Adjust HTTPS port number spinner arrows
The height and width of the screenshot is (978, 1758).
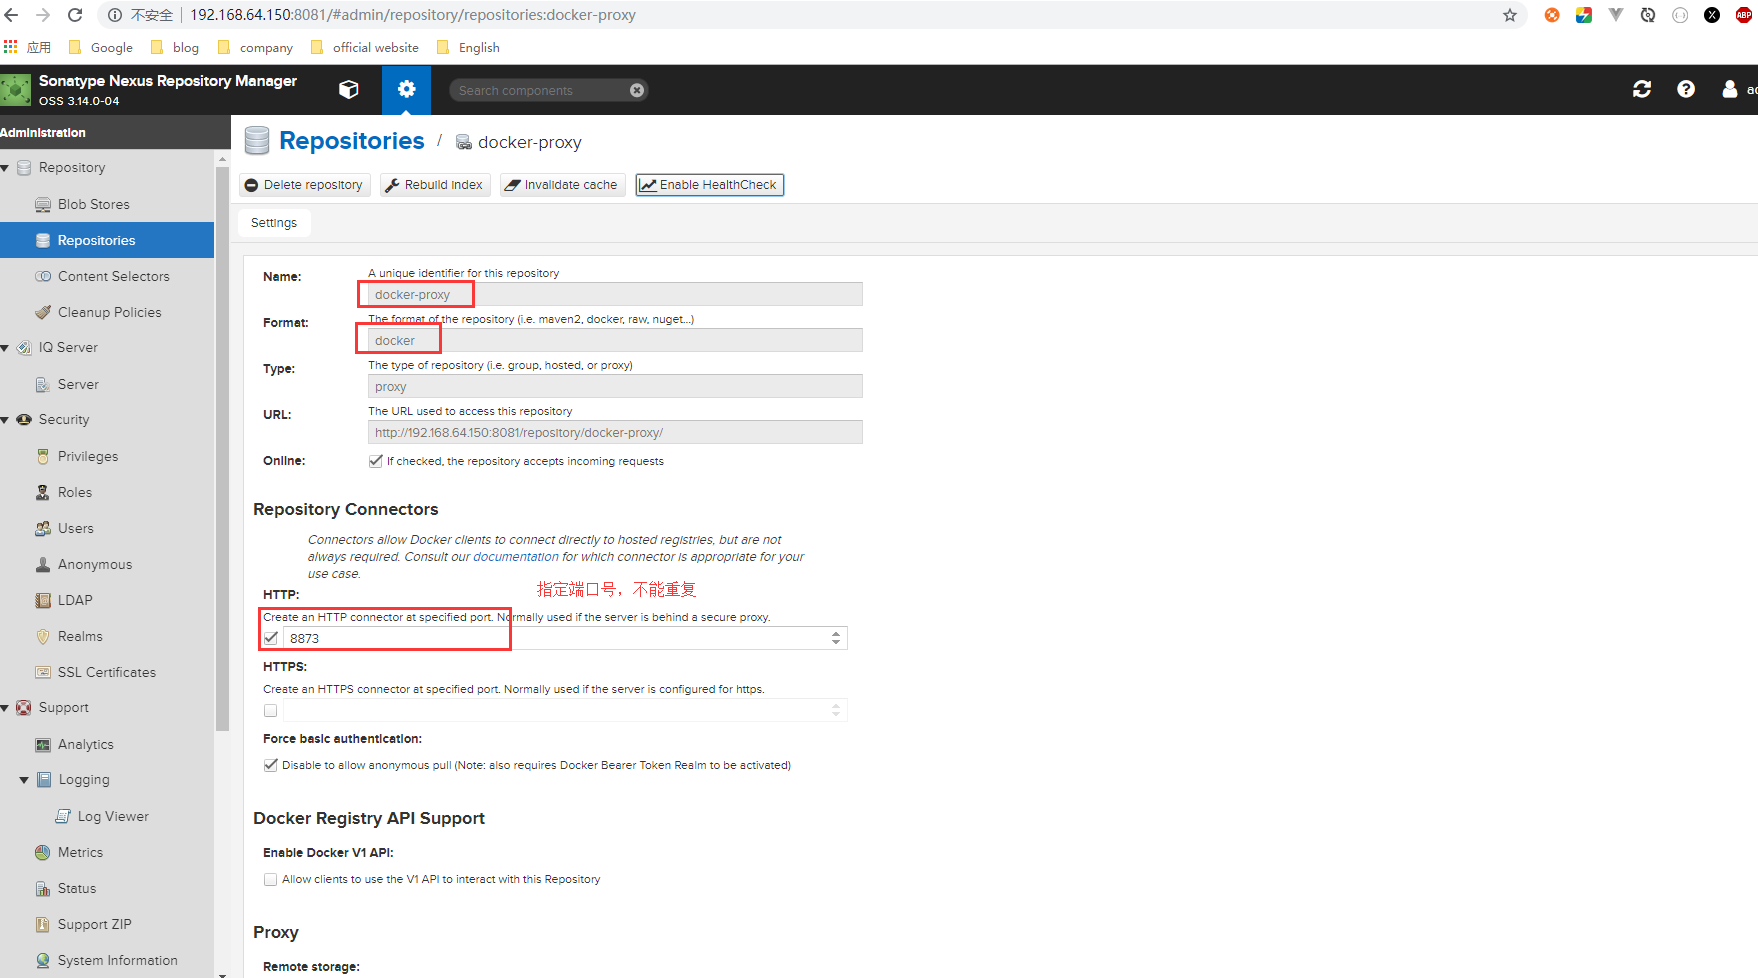point(836,710)
